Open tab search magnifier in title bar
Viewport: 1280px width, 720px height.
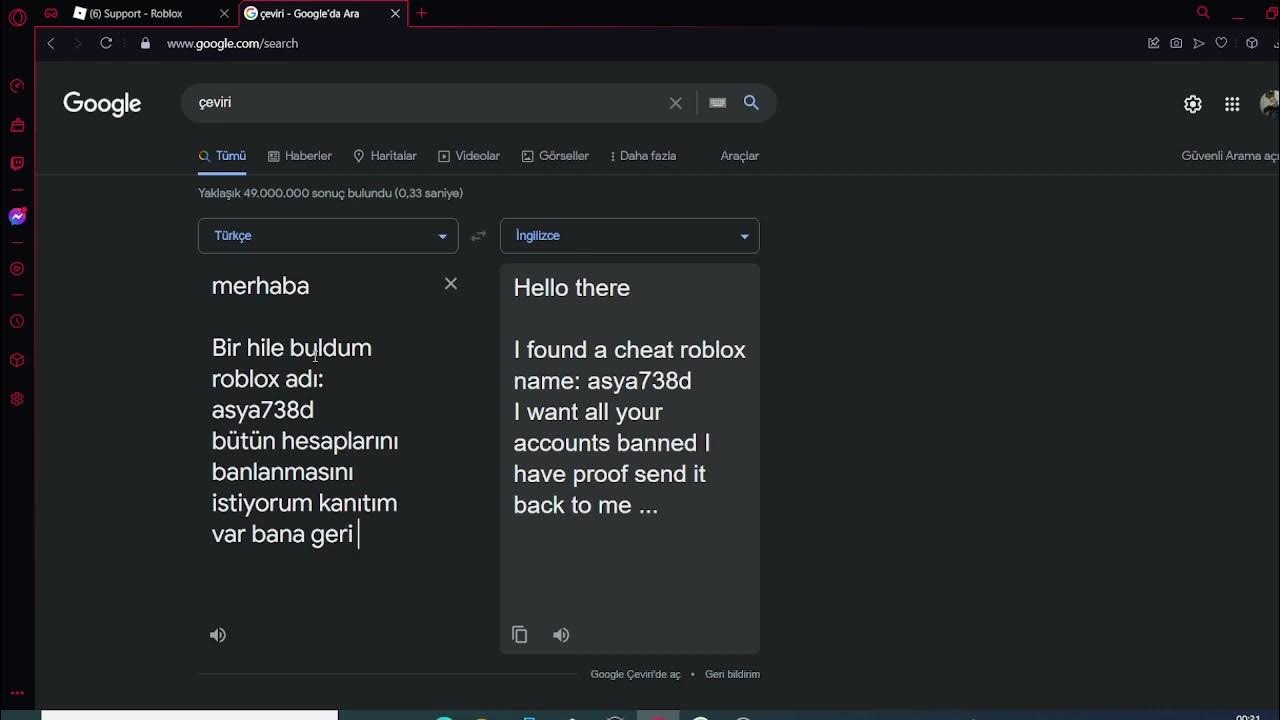1203,13
